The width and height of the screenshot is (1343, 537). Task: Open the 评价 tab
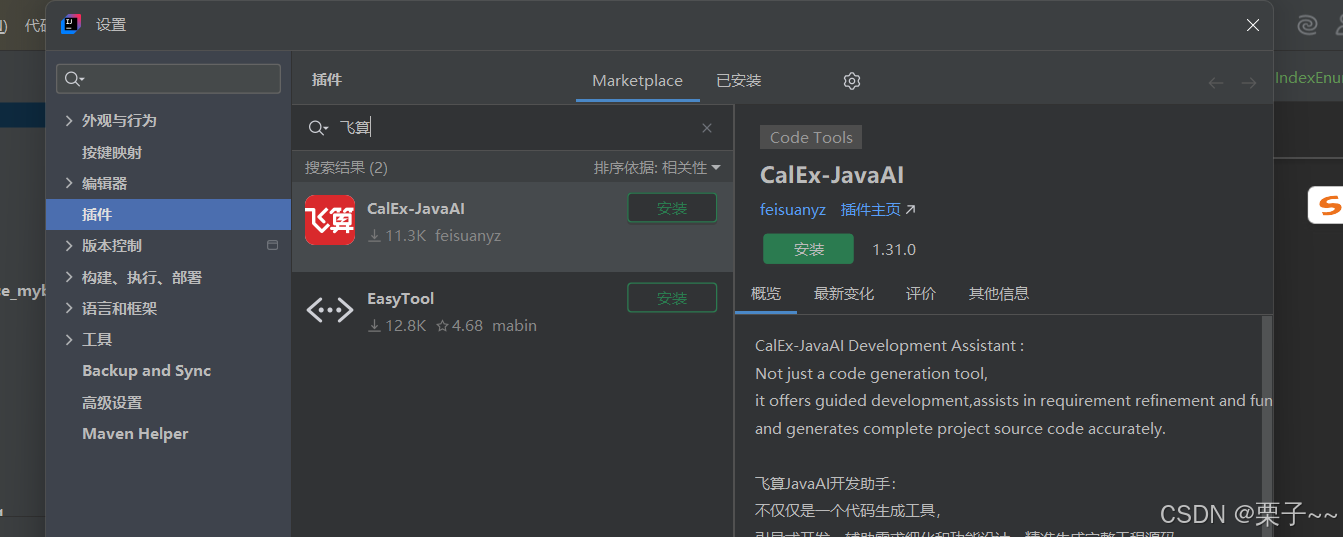[921, 294]
